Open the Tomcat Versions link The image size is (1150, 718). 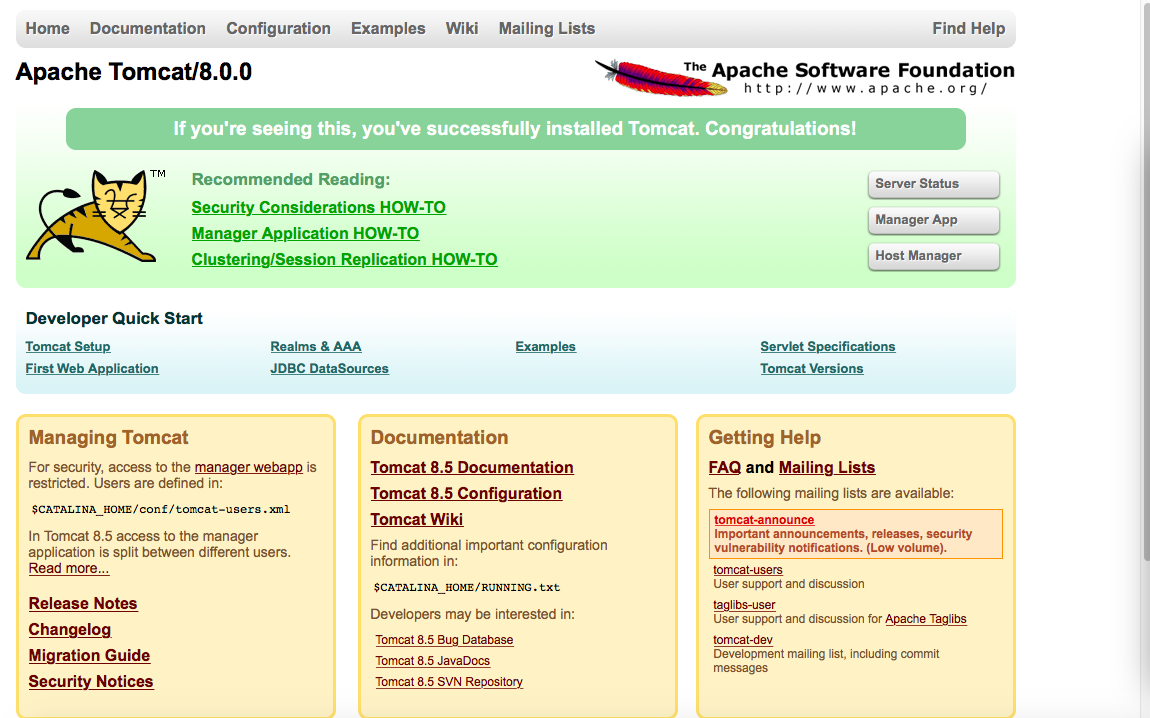coord(811,369)
